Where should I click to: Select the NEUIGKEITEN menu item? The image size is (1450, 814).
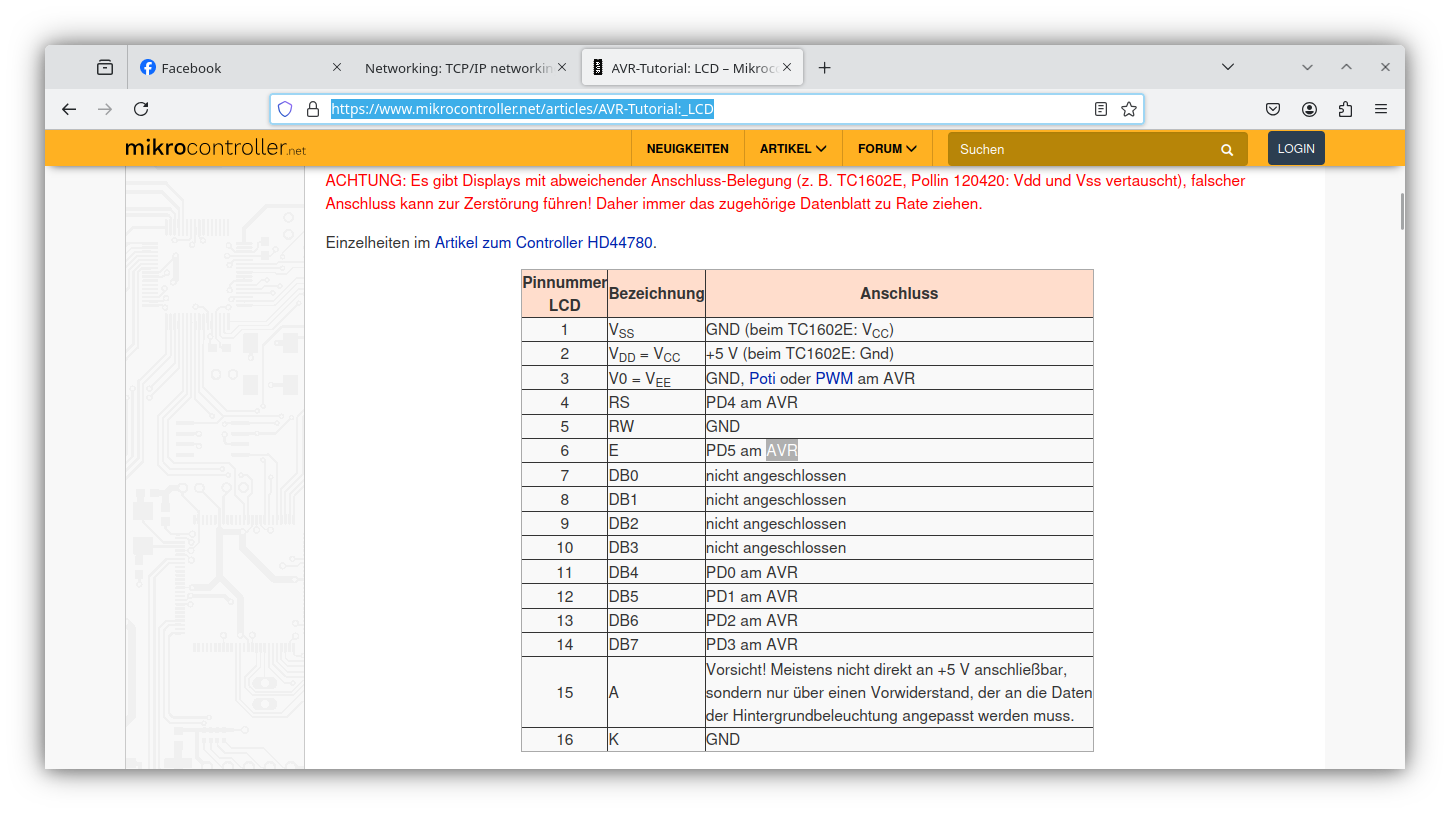[687, 147]
